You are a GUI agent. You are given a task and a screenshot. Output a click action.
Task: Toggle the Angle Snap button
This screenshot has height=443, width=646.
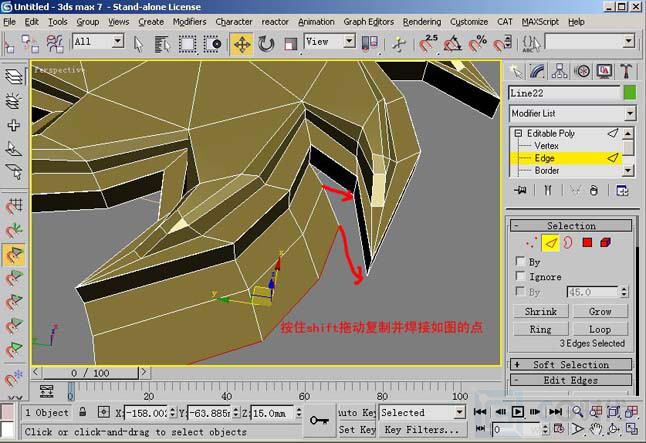click(x=453, y=44)
